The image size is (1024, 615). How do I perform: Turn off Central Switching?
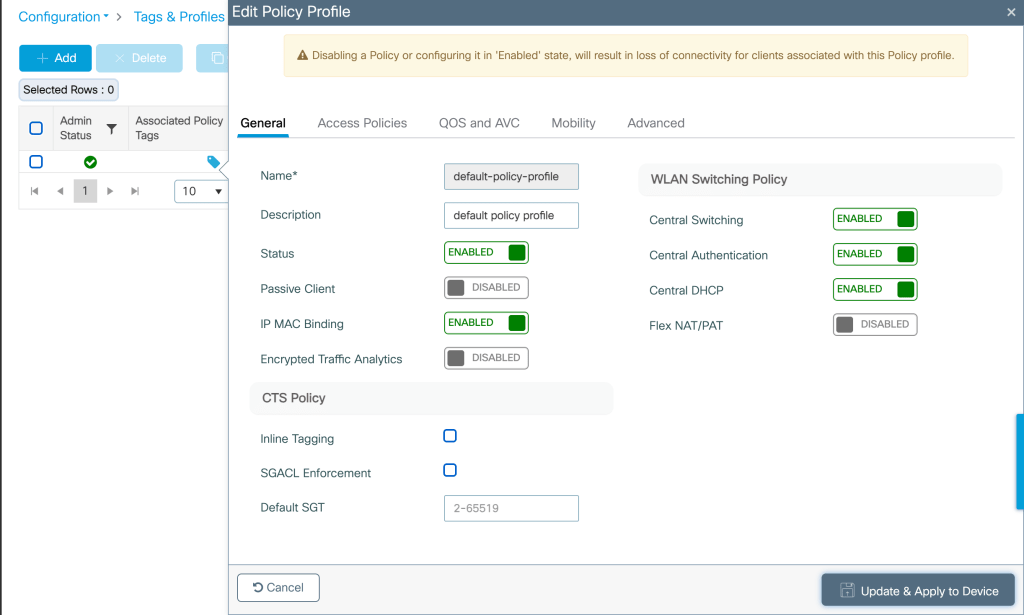875,219
